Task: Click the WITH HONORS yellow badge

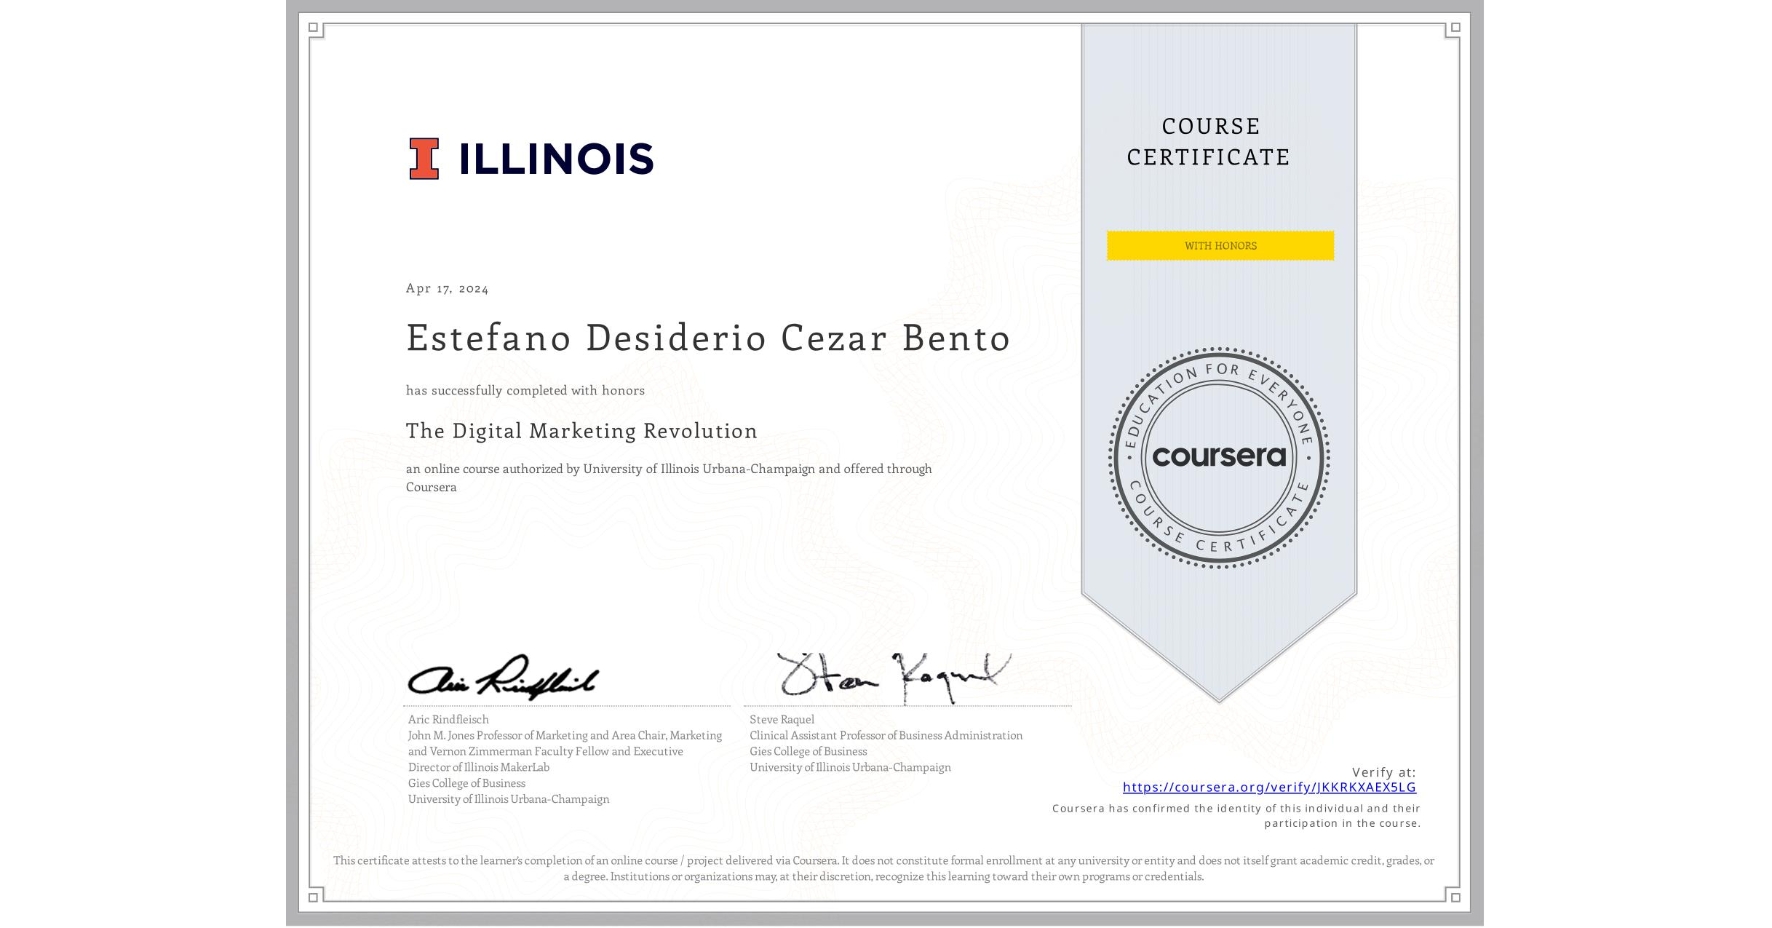Action: click(1220, 246)
